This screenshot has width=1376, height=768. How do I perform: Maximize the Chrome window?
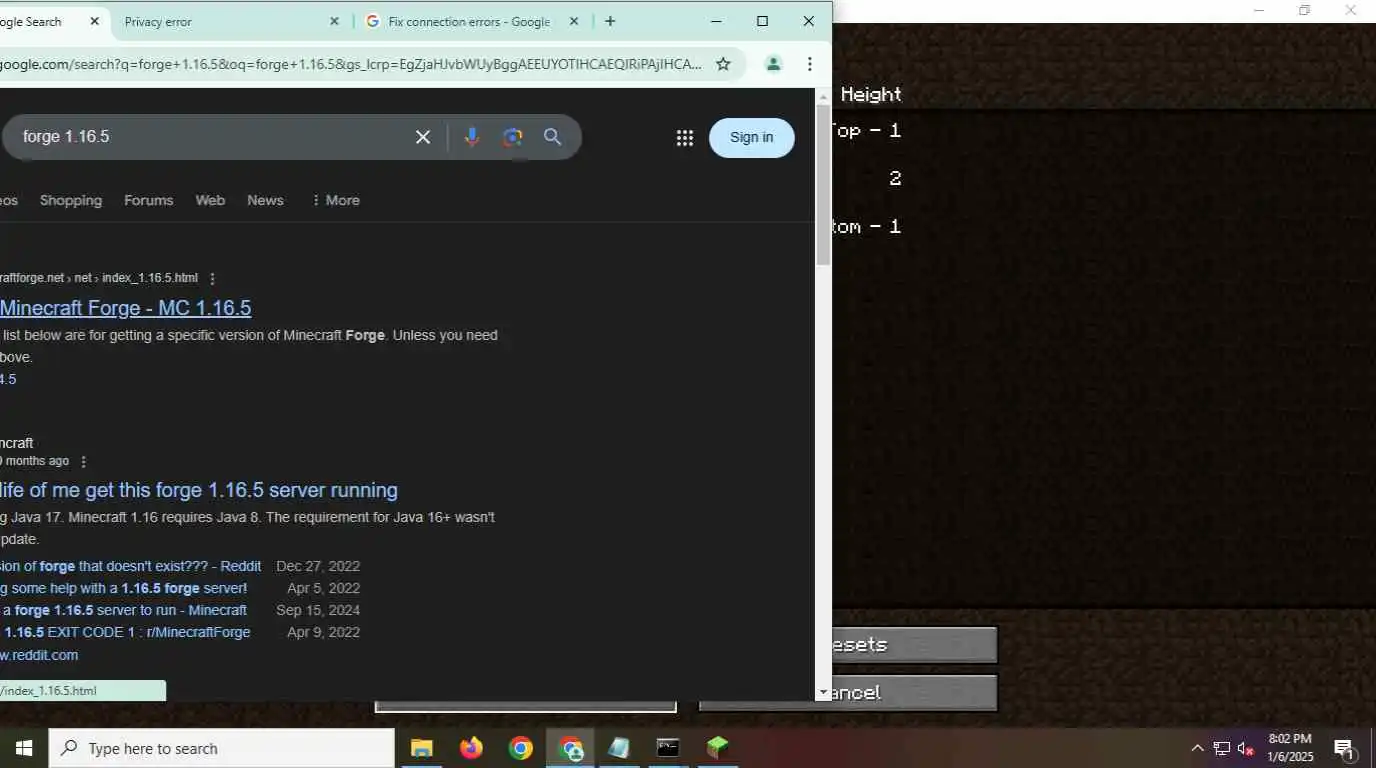tap(763, 21)
